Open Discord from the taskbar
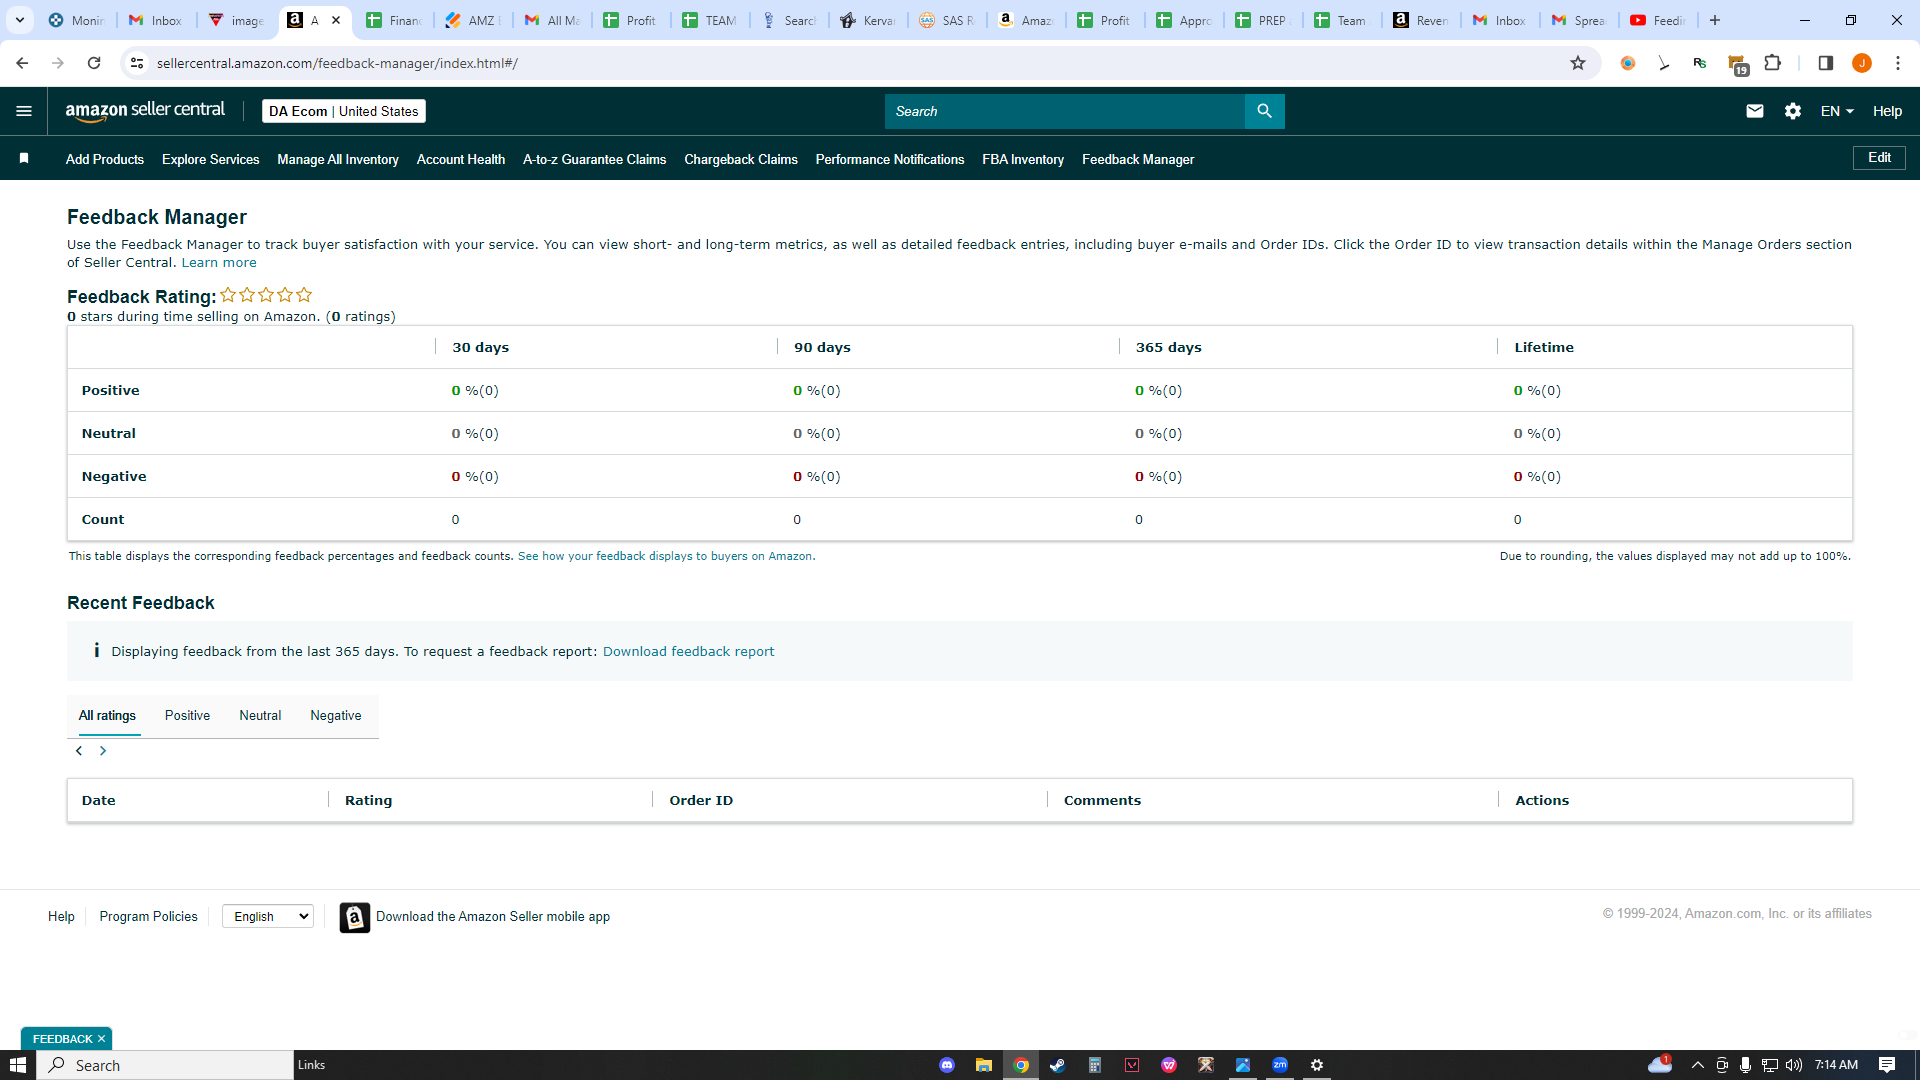 (947, 1065)
